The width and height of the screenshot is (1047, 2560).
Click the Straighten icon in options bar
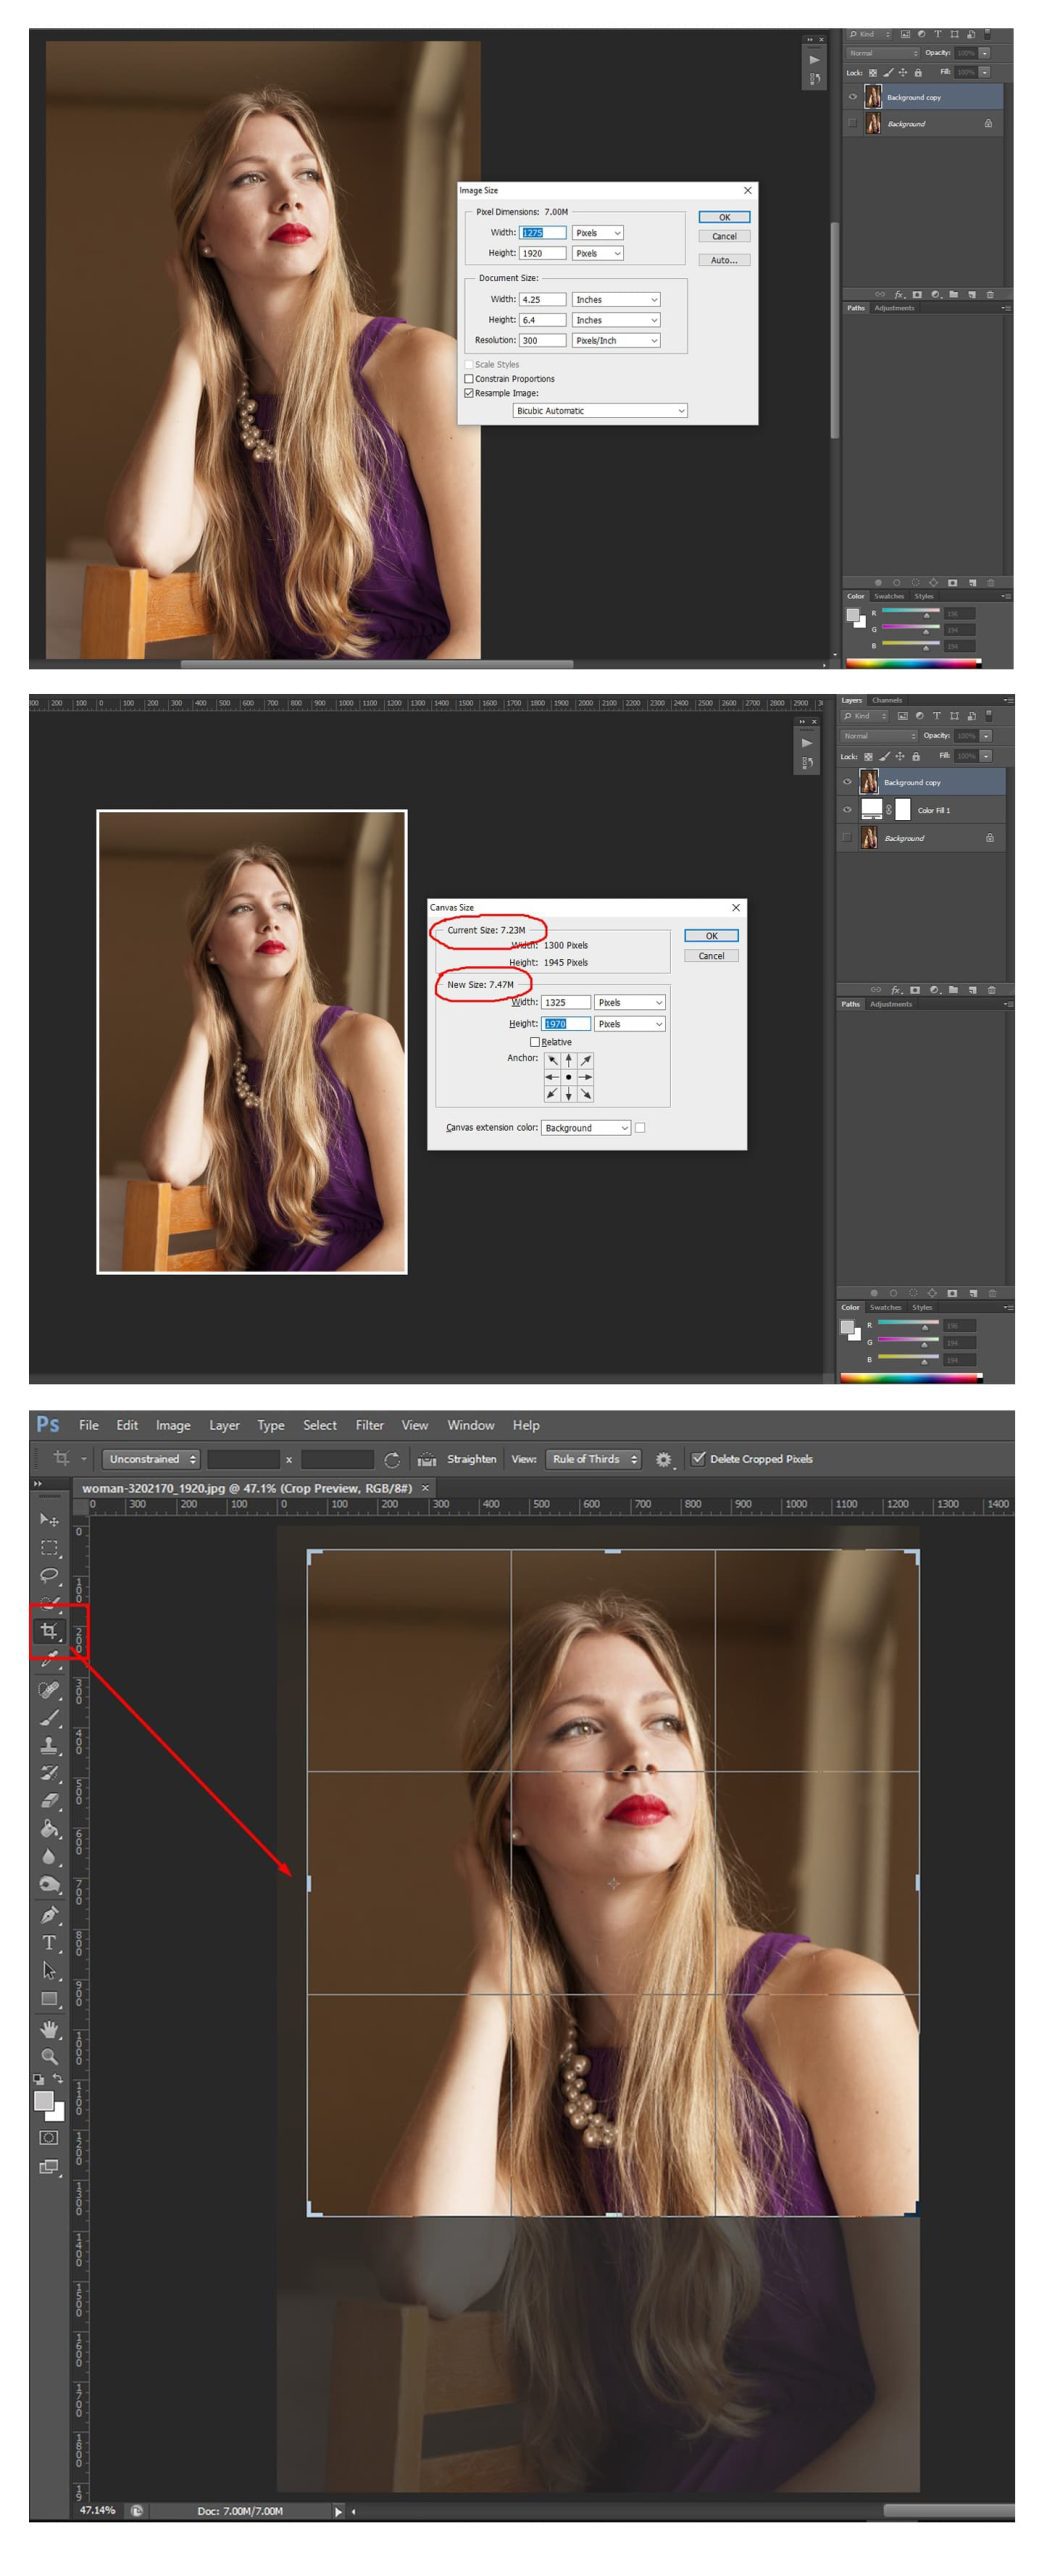point(427,1459)
